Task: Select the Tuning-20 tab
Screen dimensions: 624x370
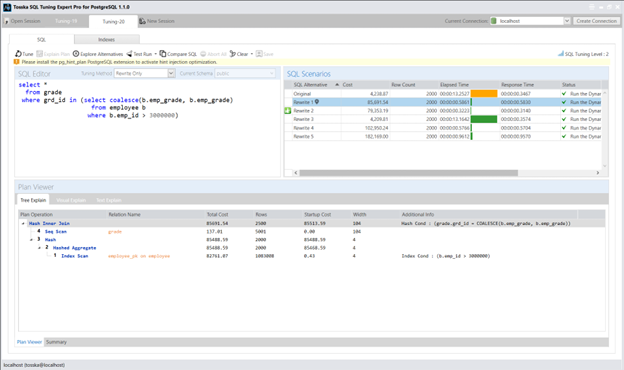Action: pyautogui.click(x=113, y=21)
